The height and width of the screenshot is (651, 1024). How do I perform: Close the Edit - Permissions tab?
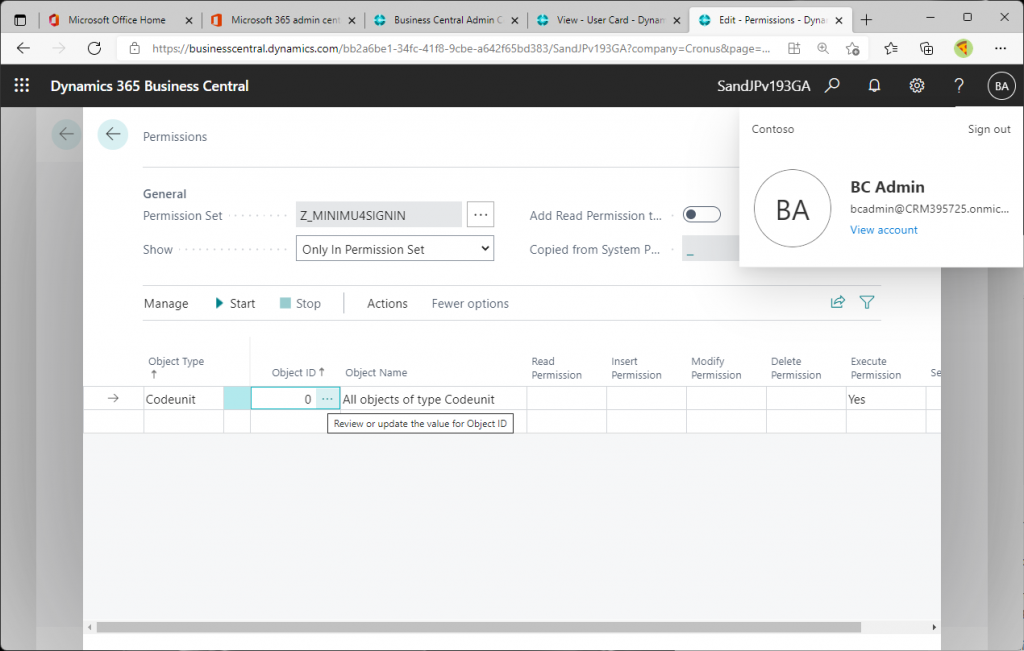[x=839, y=20]
